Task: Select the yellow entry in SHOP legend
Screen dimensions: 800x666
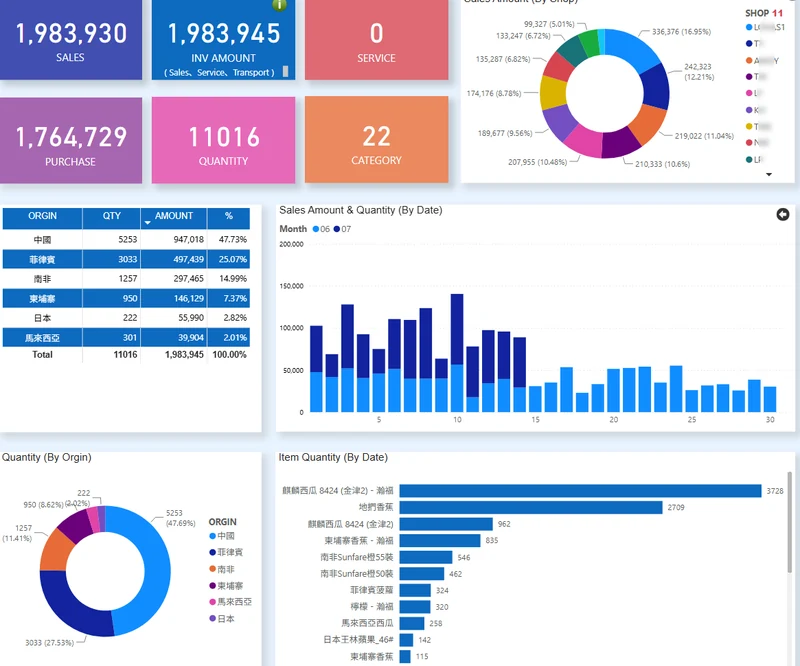Action: [x=758, y=127]
